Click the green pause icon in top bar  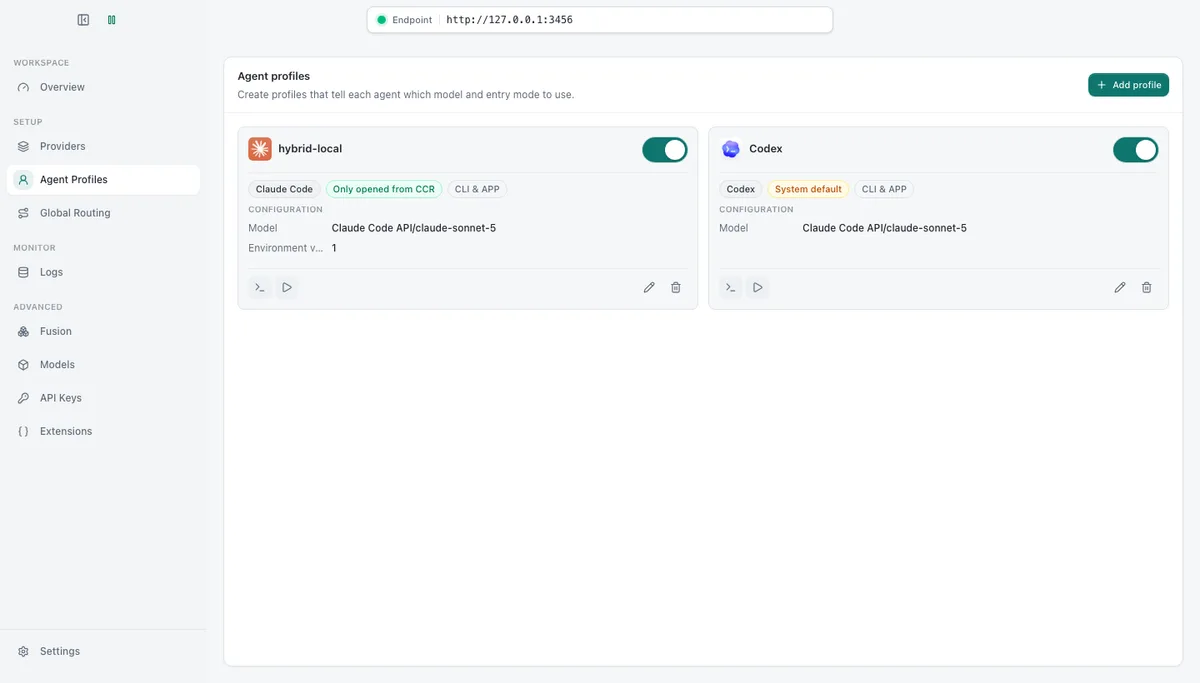(x=111, y=20)
